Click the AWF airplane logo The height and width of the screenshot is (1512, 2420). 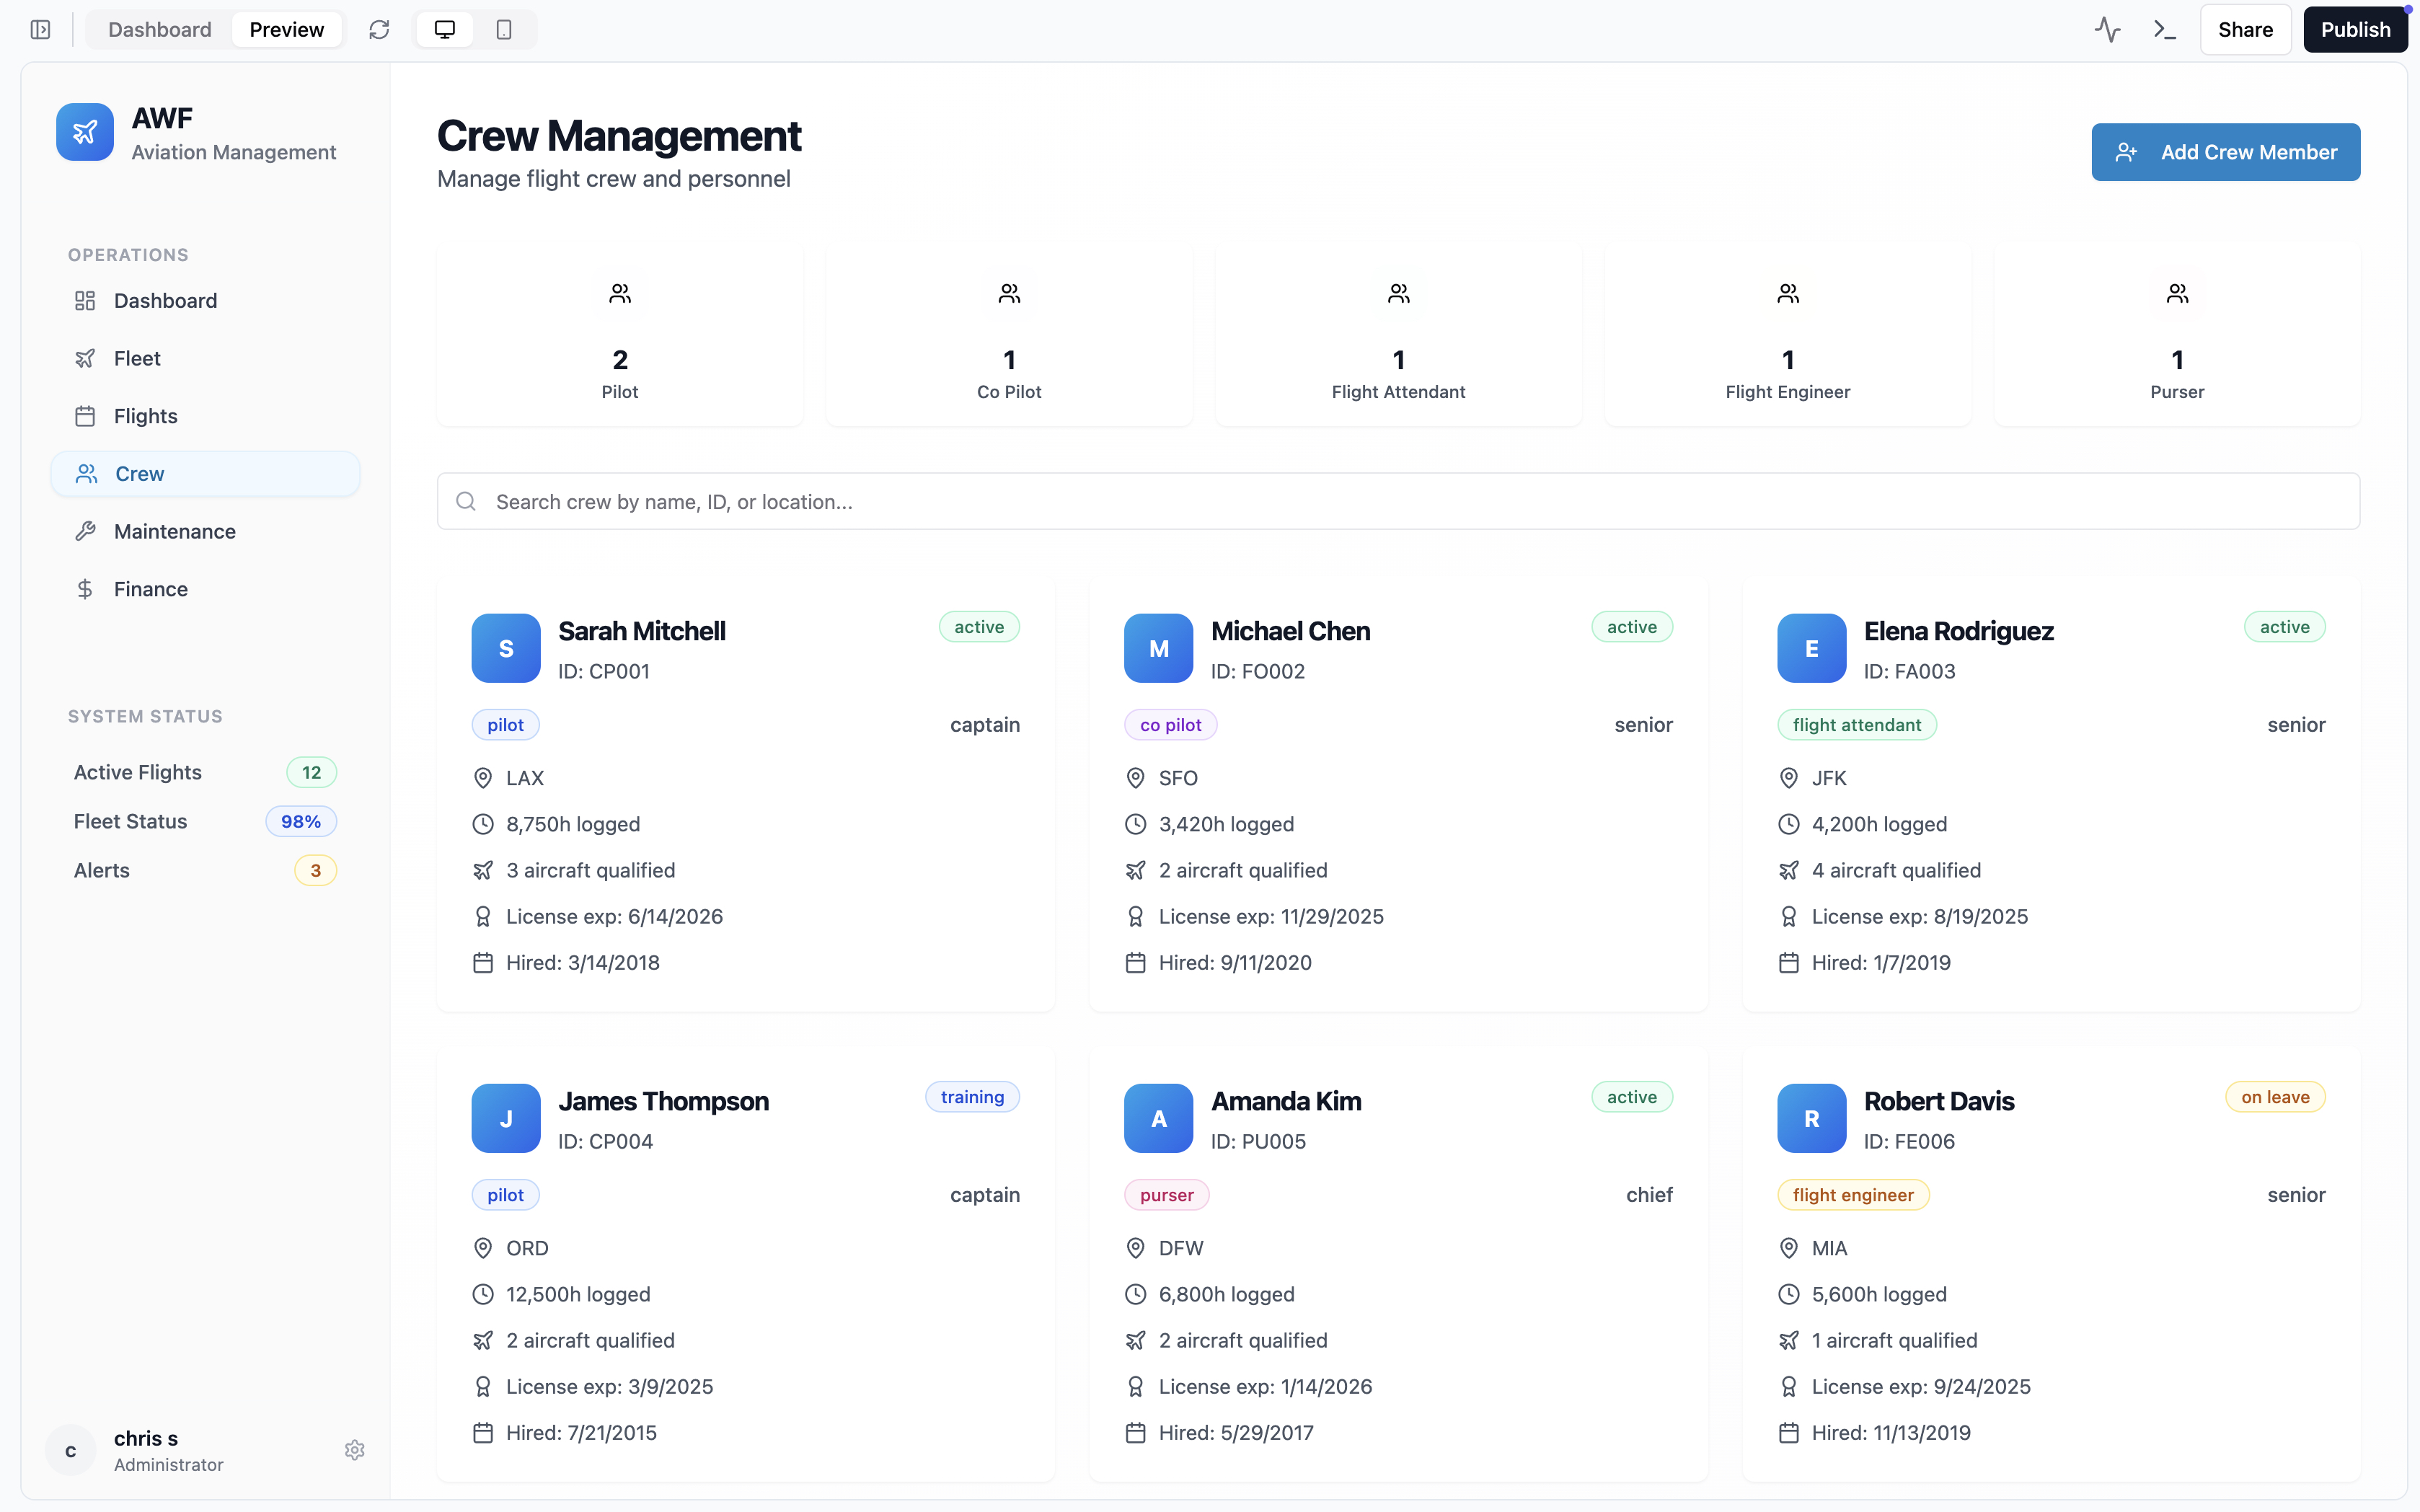tap(85, 132)
